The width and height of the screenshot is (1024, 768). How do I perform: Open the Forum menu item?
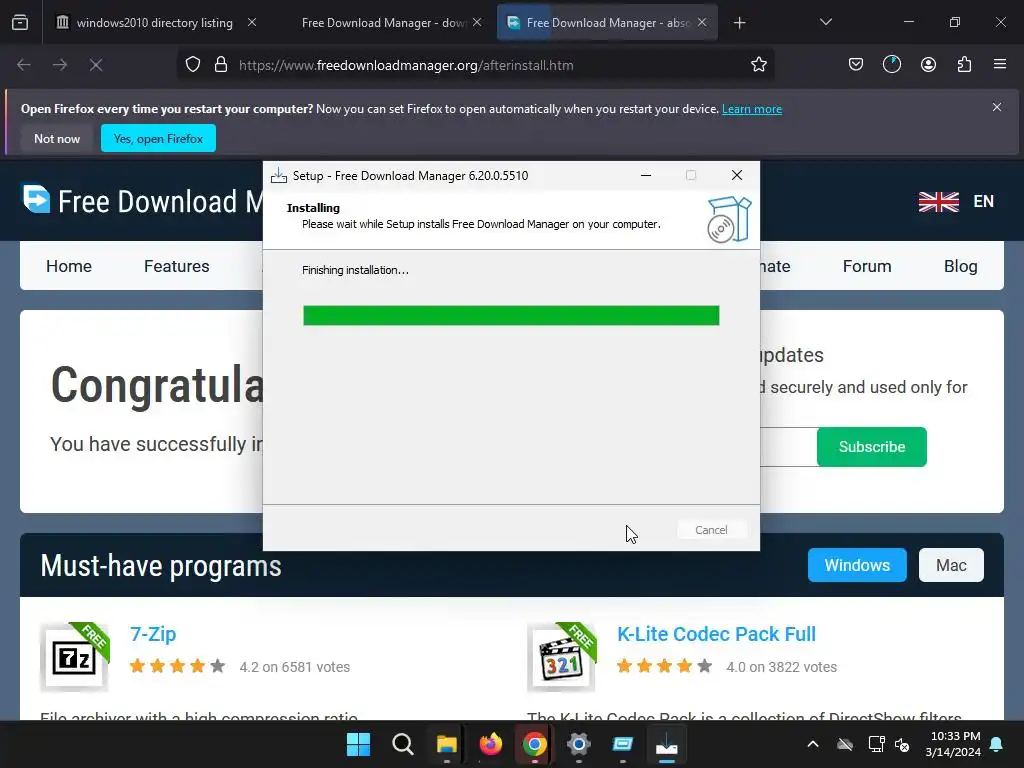[867, 266]
